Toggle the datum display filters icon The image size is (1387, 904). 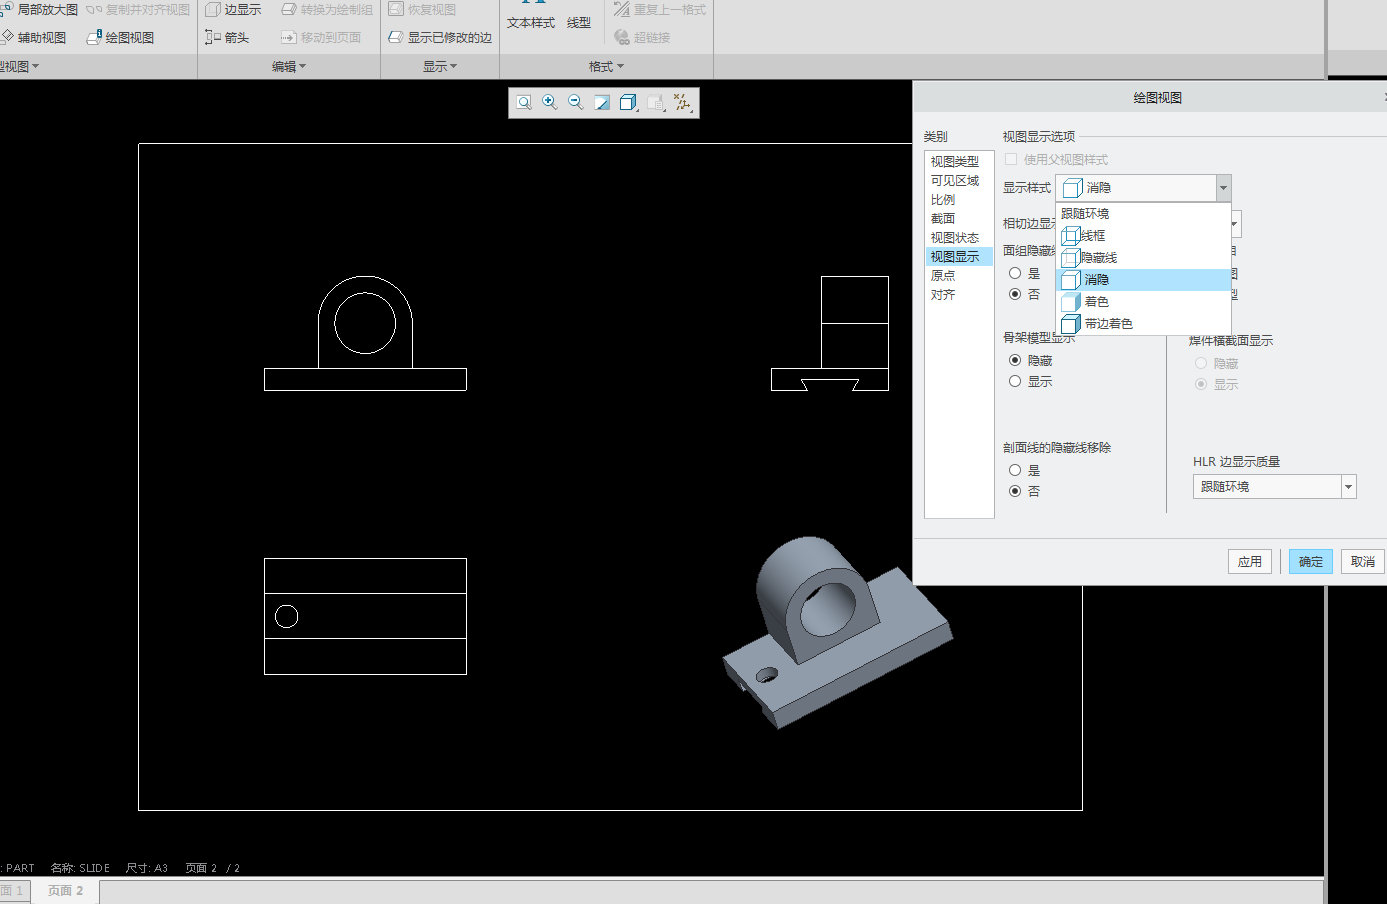point(682,103)
